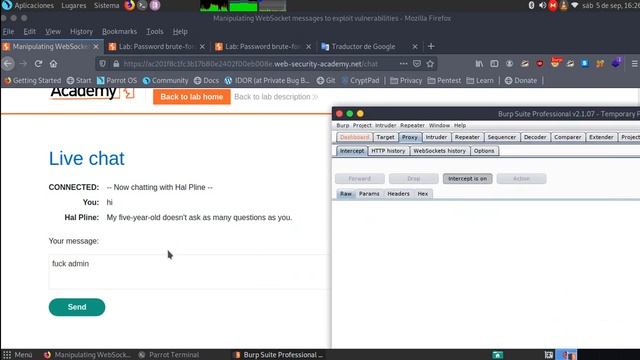Click the Bluetooth icon in system tray
Viewport: 640px width, 360px height.
531,5
